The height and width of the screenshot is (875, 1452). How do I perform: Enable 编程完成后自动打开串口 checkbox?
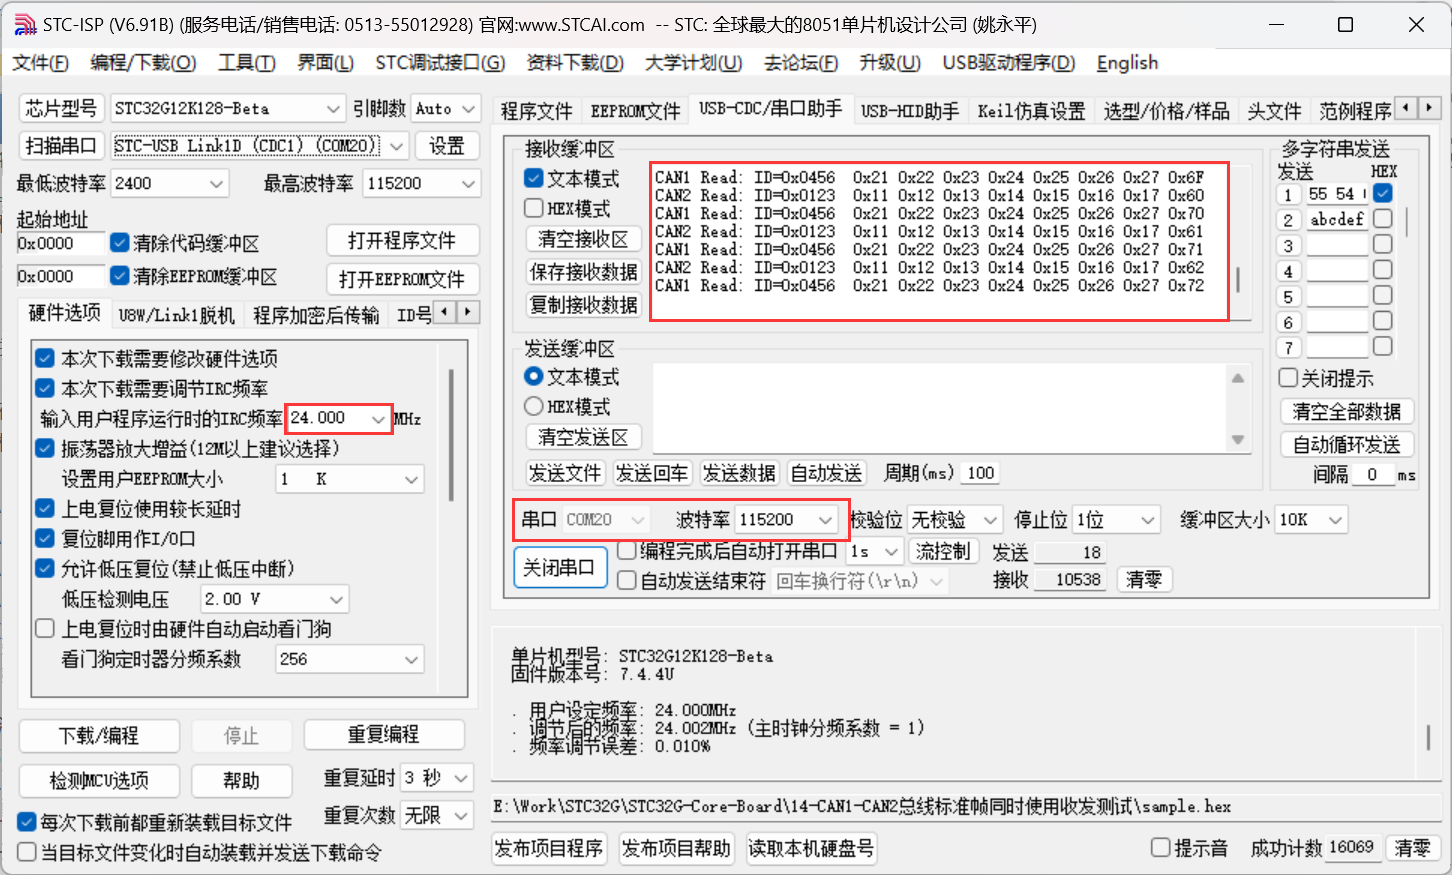[x=627, y=551]
